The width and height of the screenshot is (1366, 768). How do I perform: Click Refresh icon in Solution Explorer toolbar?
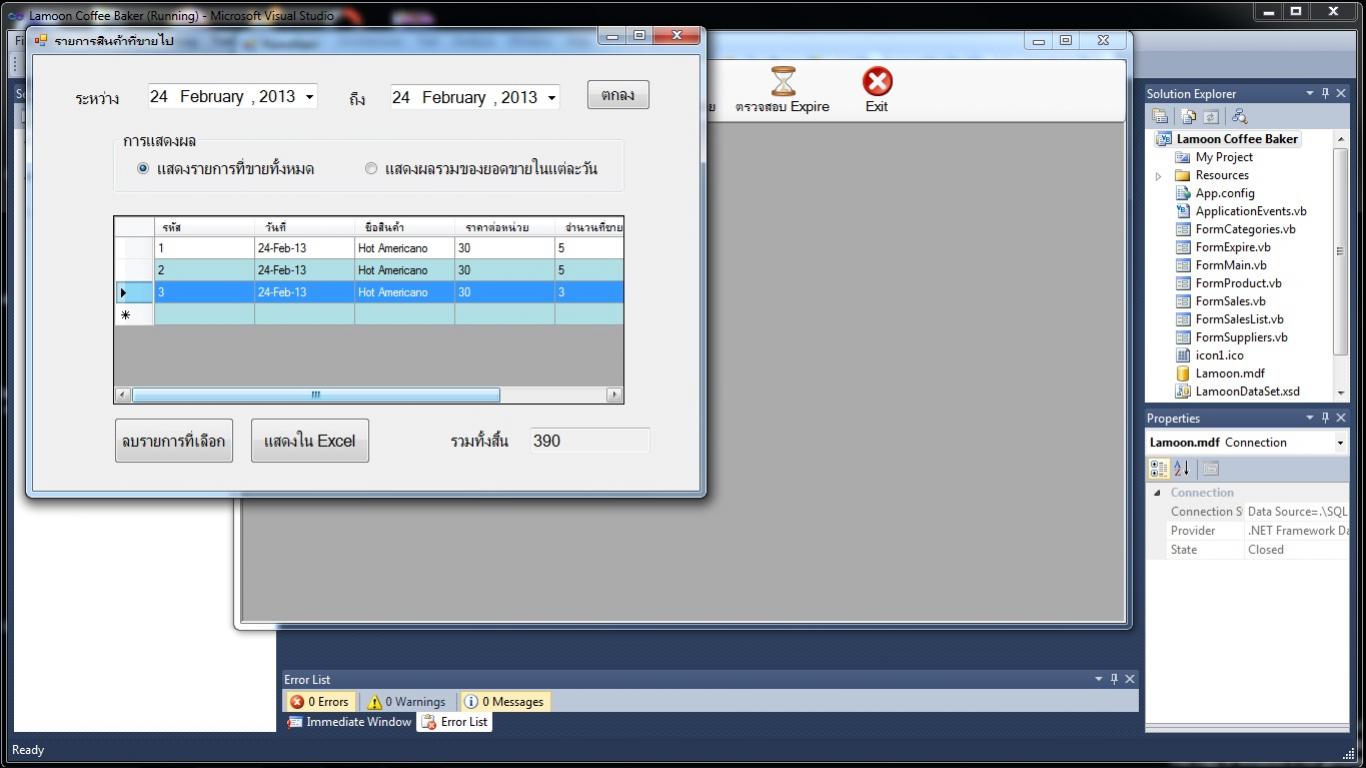tap(1210, 116)
